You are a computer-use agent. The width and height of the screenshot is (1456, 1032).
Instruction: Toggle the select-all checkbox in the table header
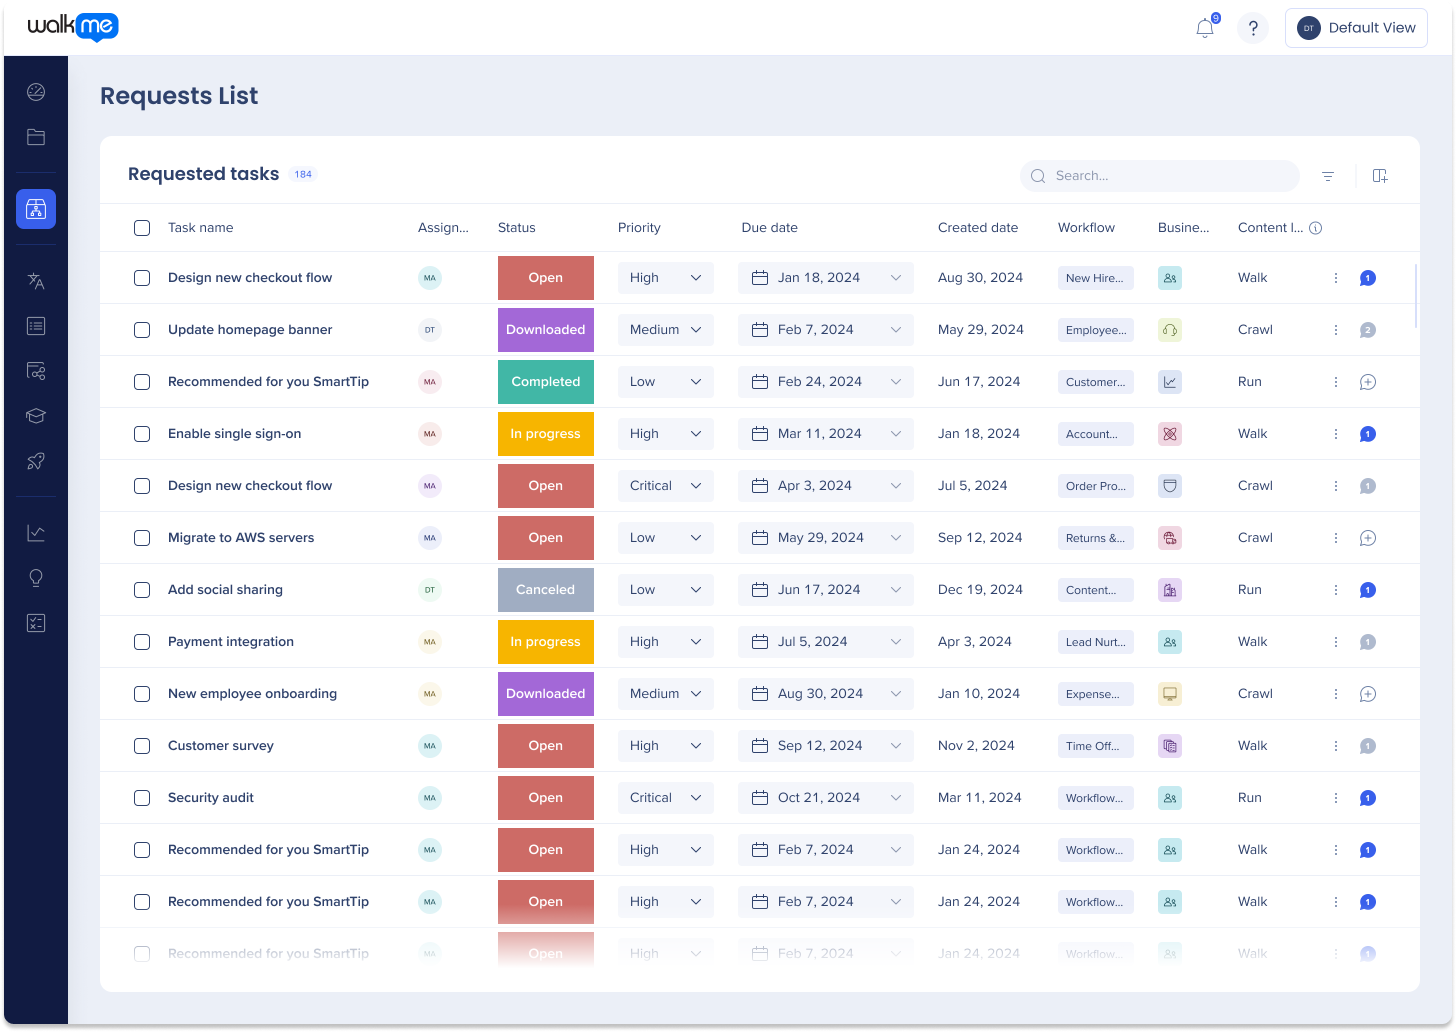click(x=141, y=228)
